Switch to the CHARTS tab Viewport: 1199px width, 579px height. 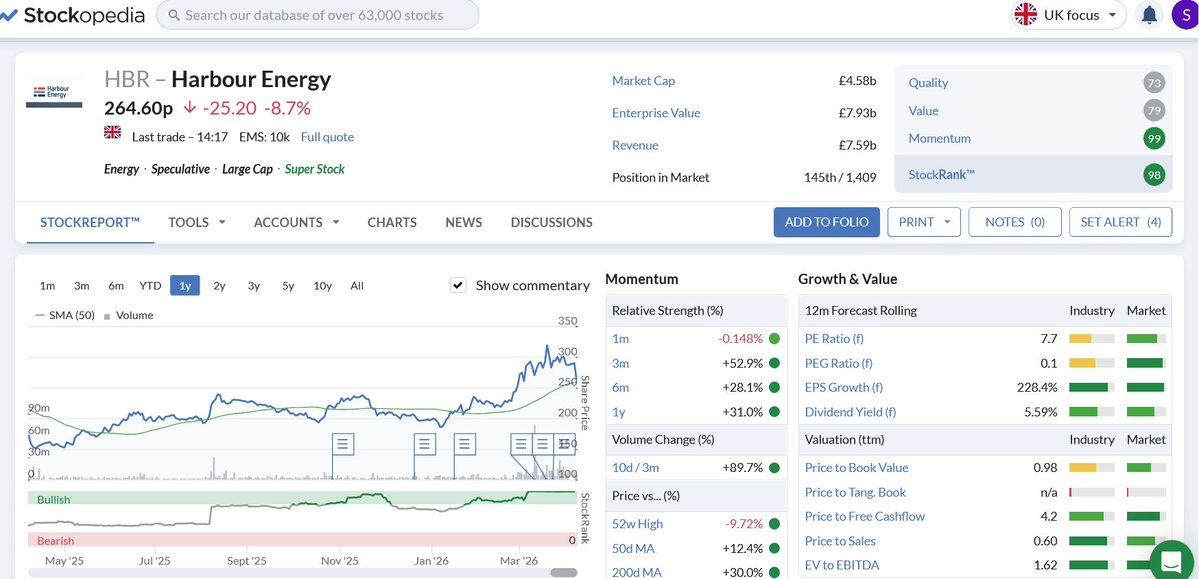click(x=391, y=222)
